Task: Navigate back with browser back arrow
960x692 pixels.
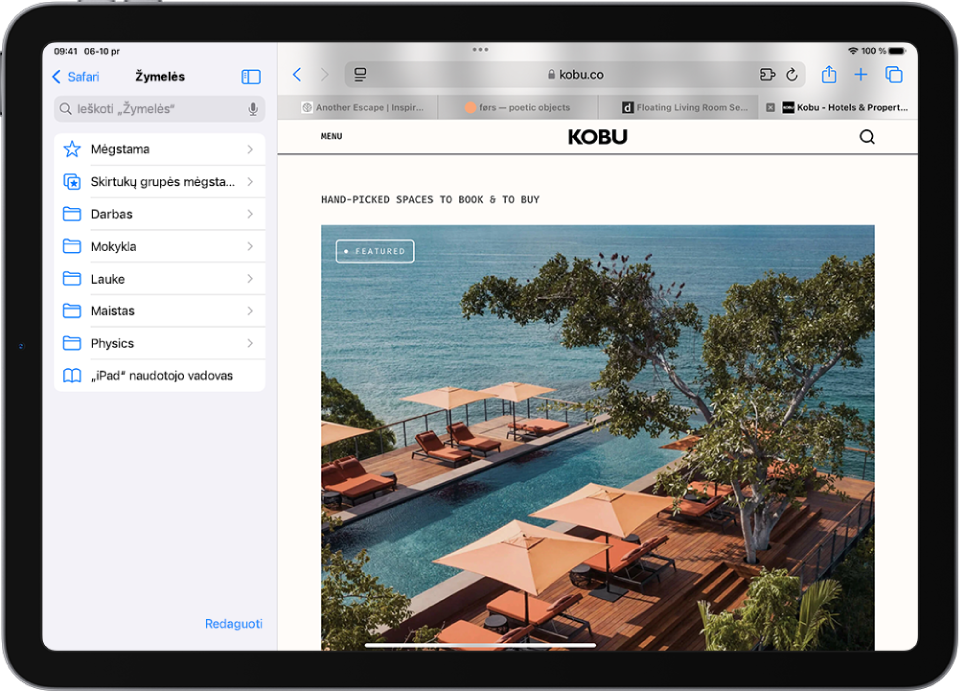Action: click(297, 75)
